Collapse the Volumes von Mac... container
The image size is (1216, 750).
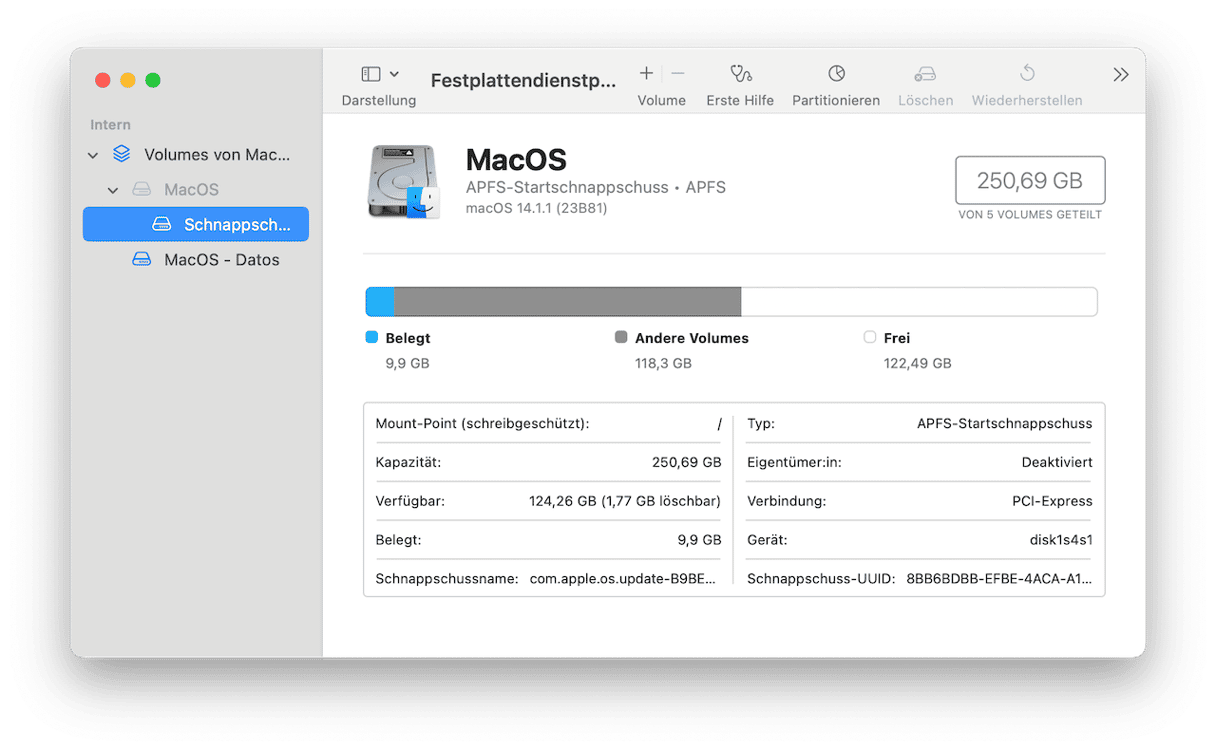click(x=93, y=155)
